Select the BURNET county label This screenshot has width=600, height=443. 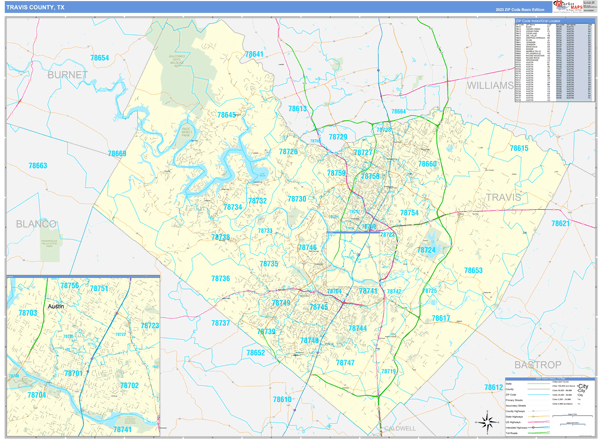[68, 75]
